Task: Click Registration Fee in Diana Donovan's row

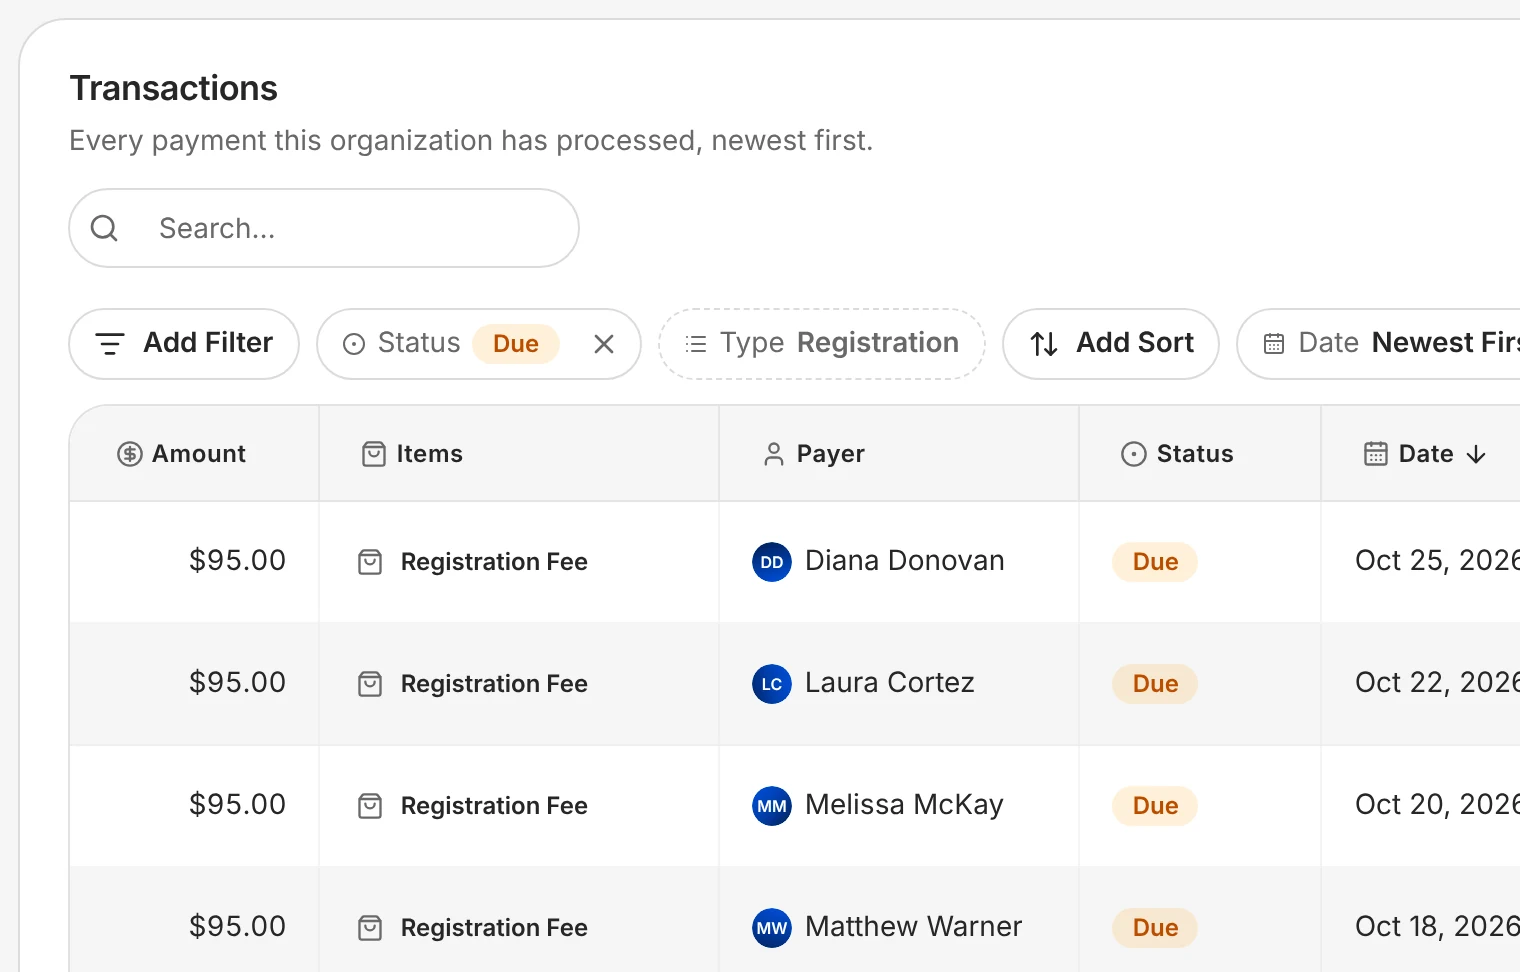Action: point(494,562)
